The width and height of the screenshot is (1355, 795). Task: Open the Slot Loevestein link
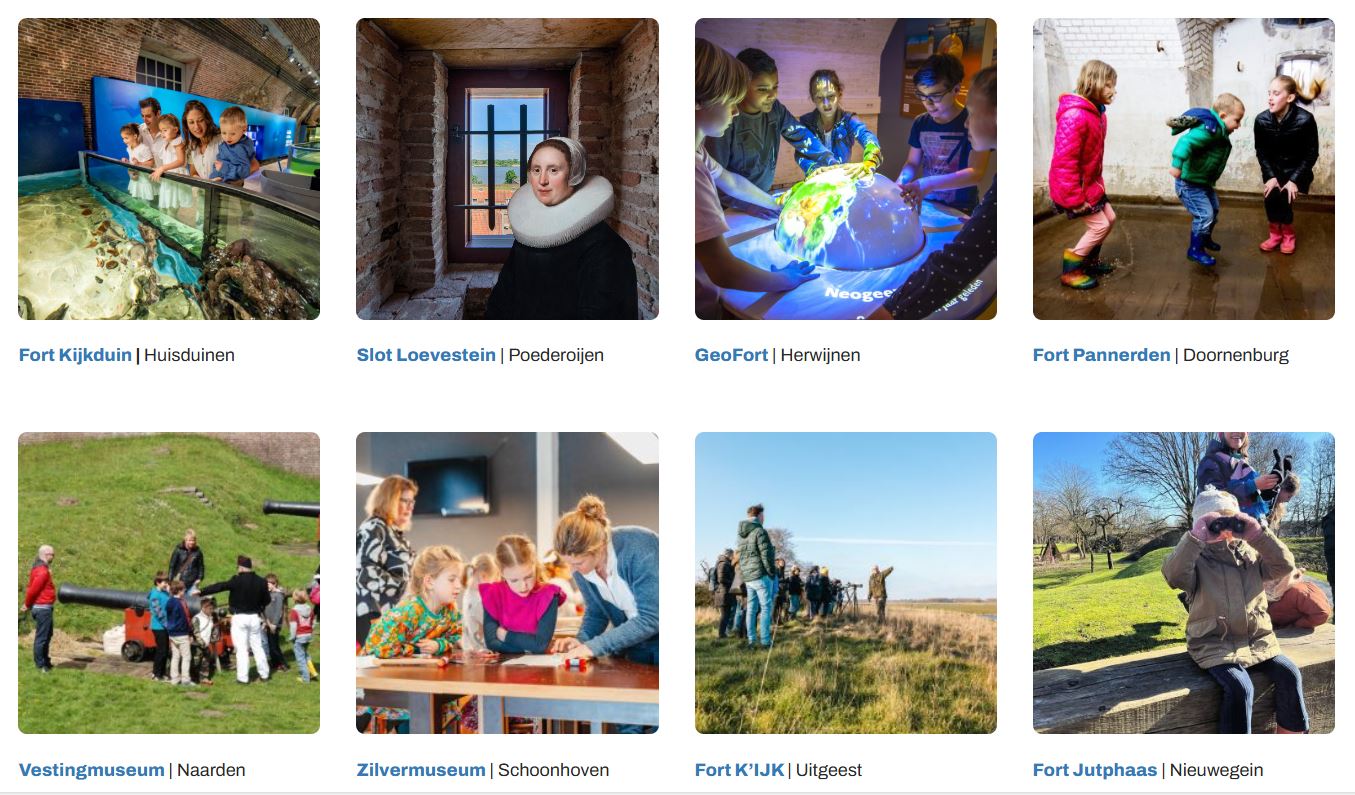tap(426, 355)
